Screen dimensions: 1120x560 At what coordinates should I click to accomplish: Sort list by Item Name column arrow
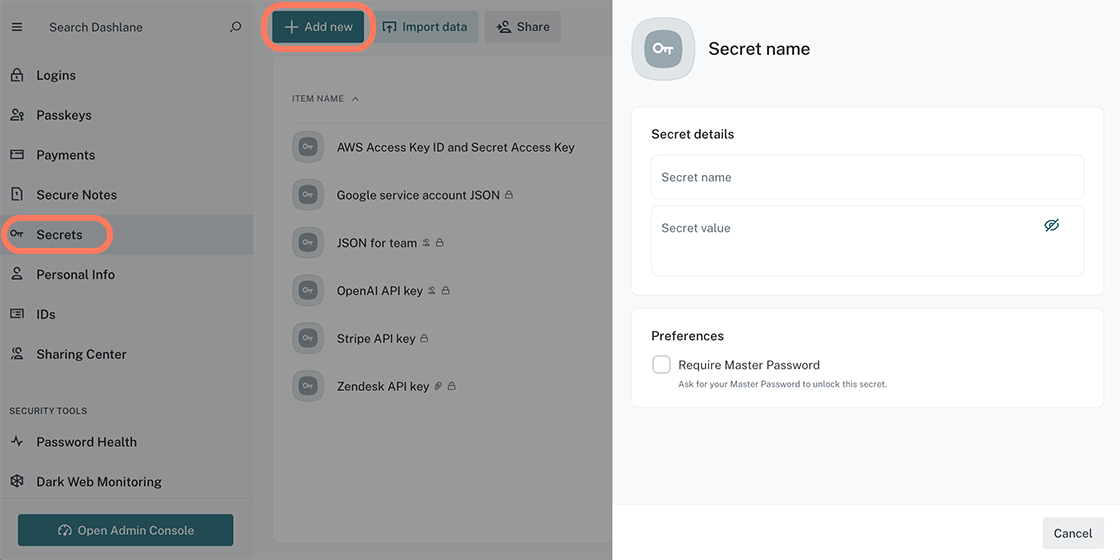(x=356, y=99)
